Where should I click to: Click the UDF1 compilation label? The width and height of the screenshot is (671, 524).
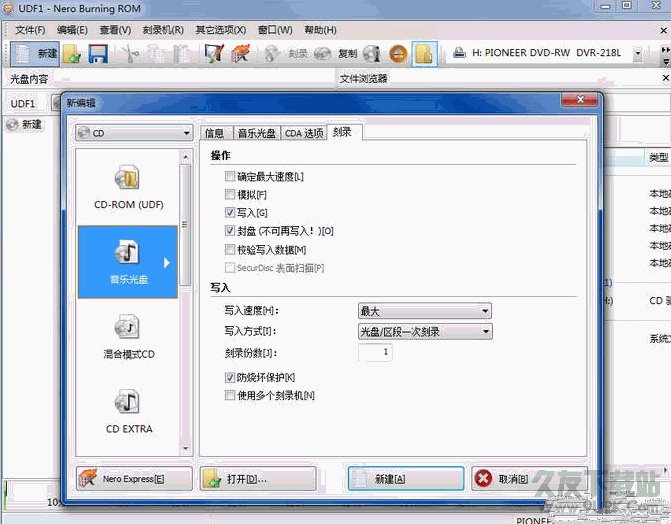tap(23, 104)
